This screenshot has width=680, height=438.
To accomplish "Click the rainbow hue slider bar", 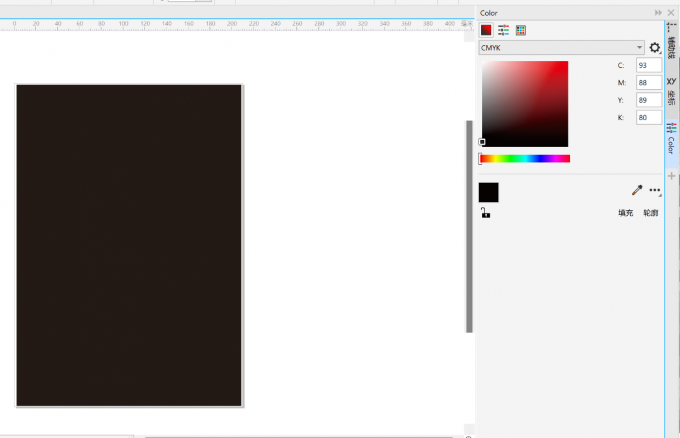I will click(x=525, y=159).
